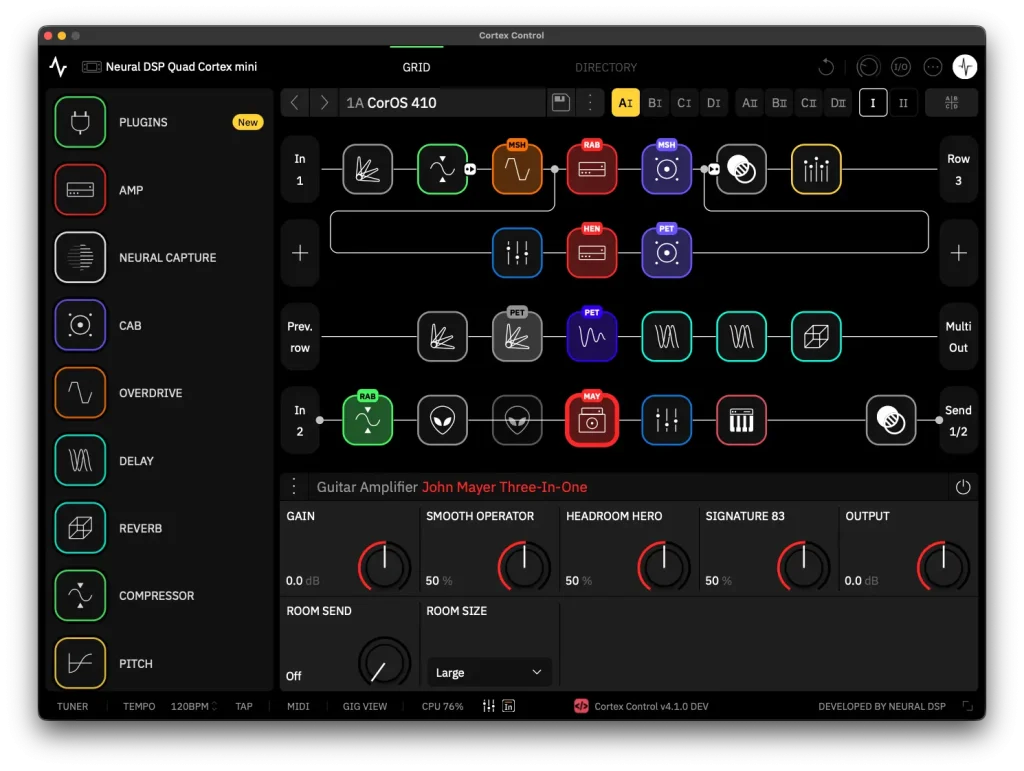Open the device block three-dot menu

(294, 487)
